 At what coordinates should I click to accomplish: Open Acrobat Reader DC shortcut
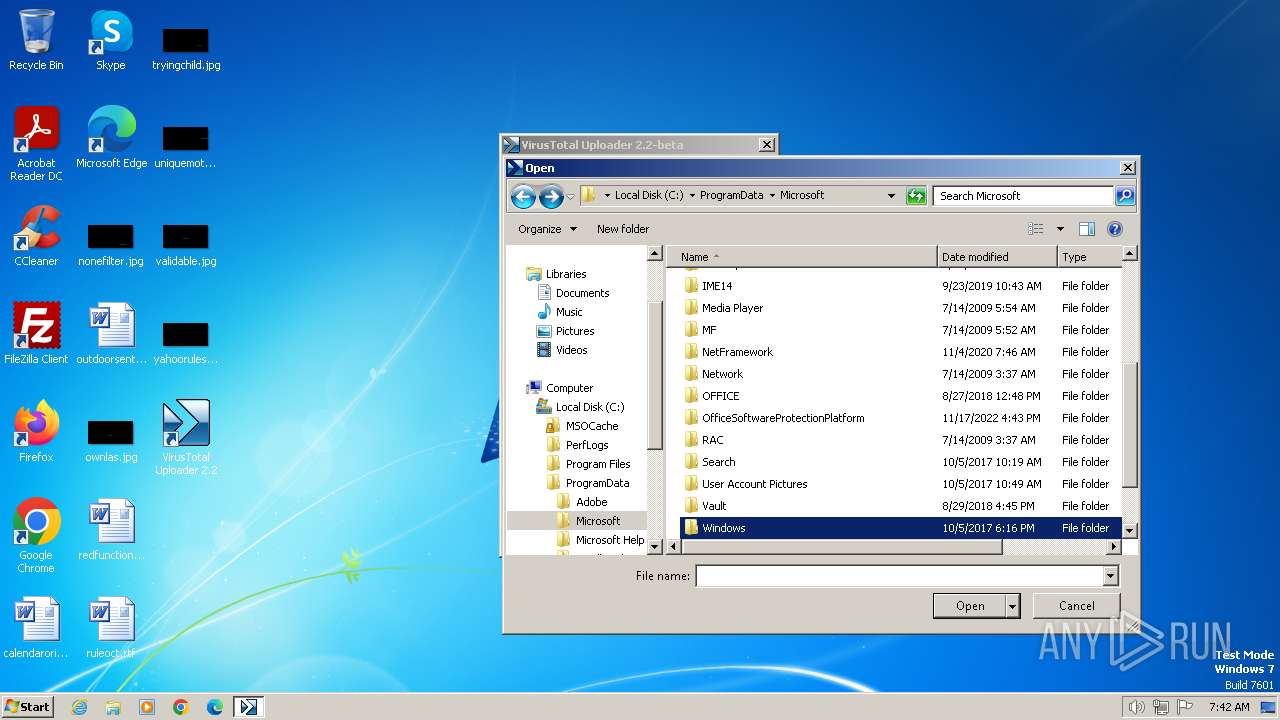(x=36, y=144)
